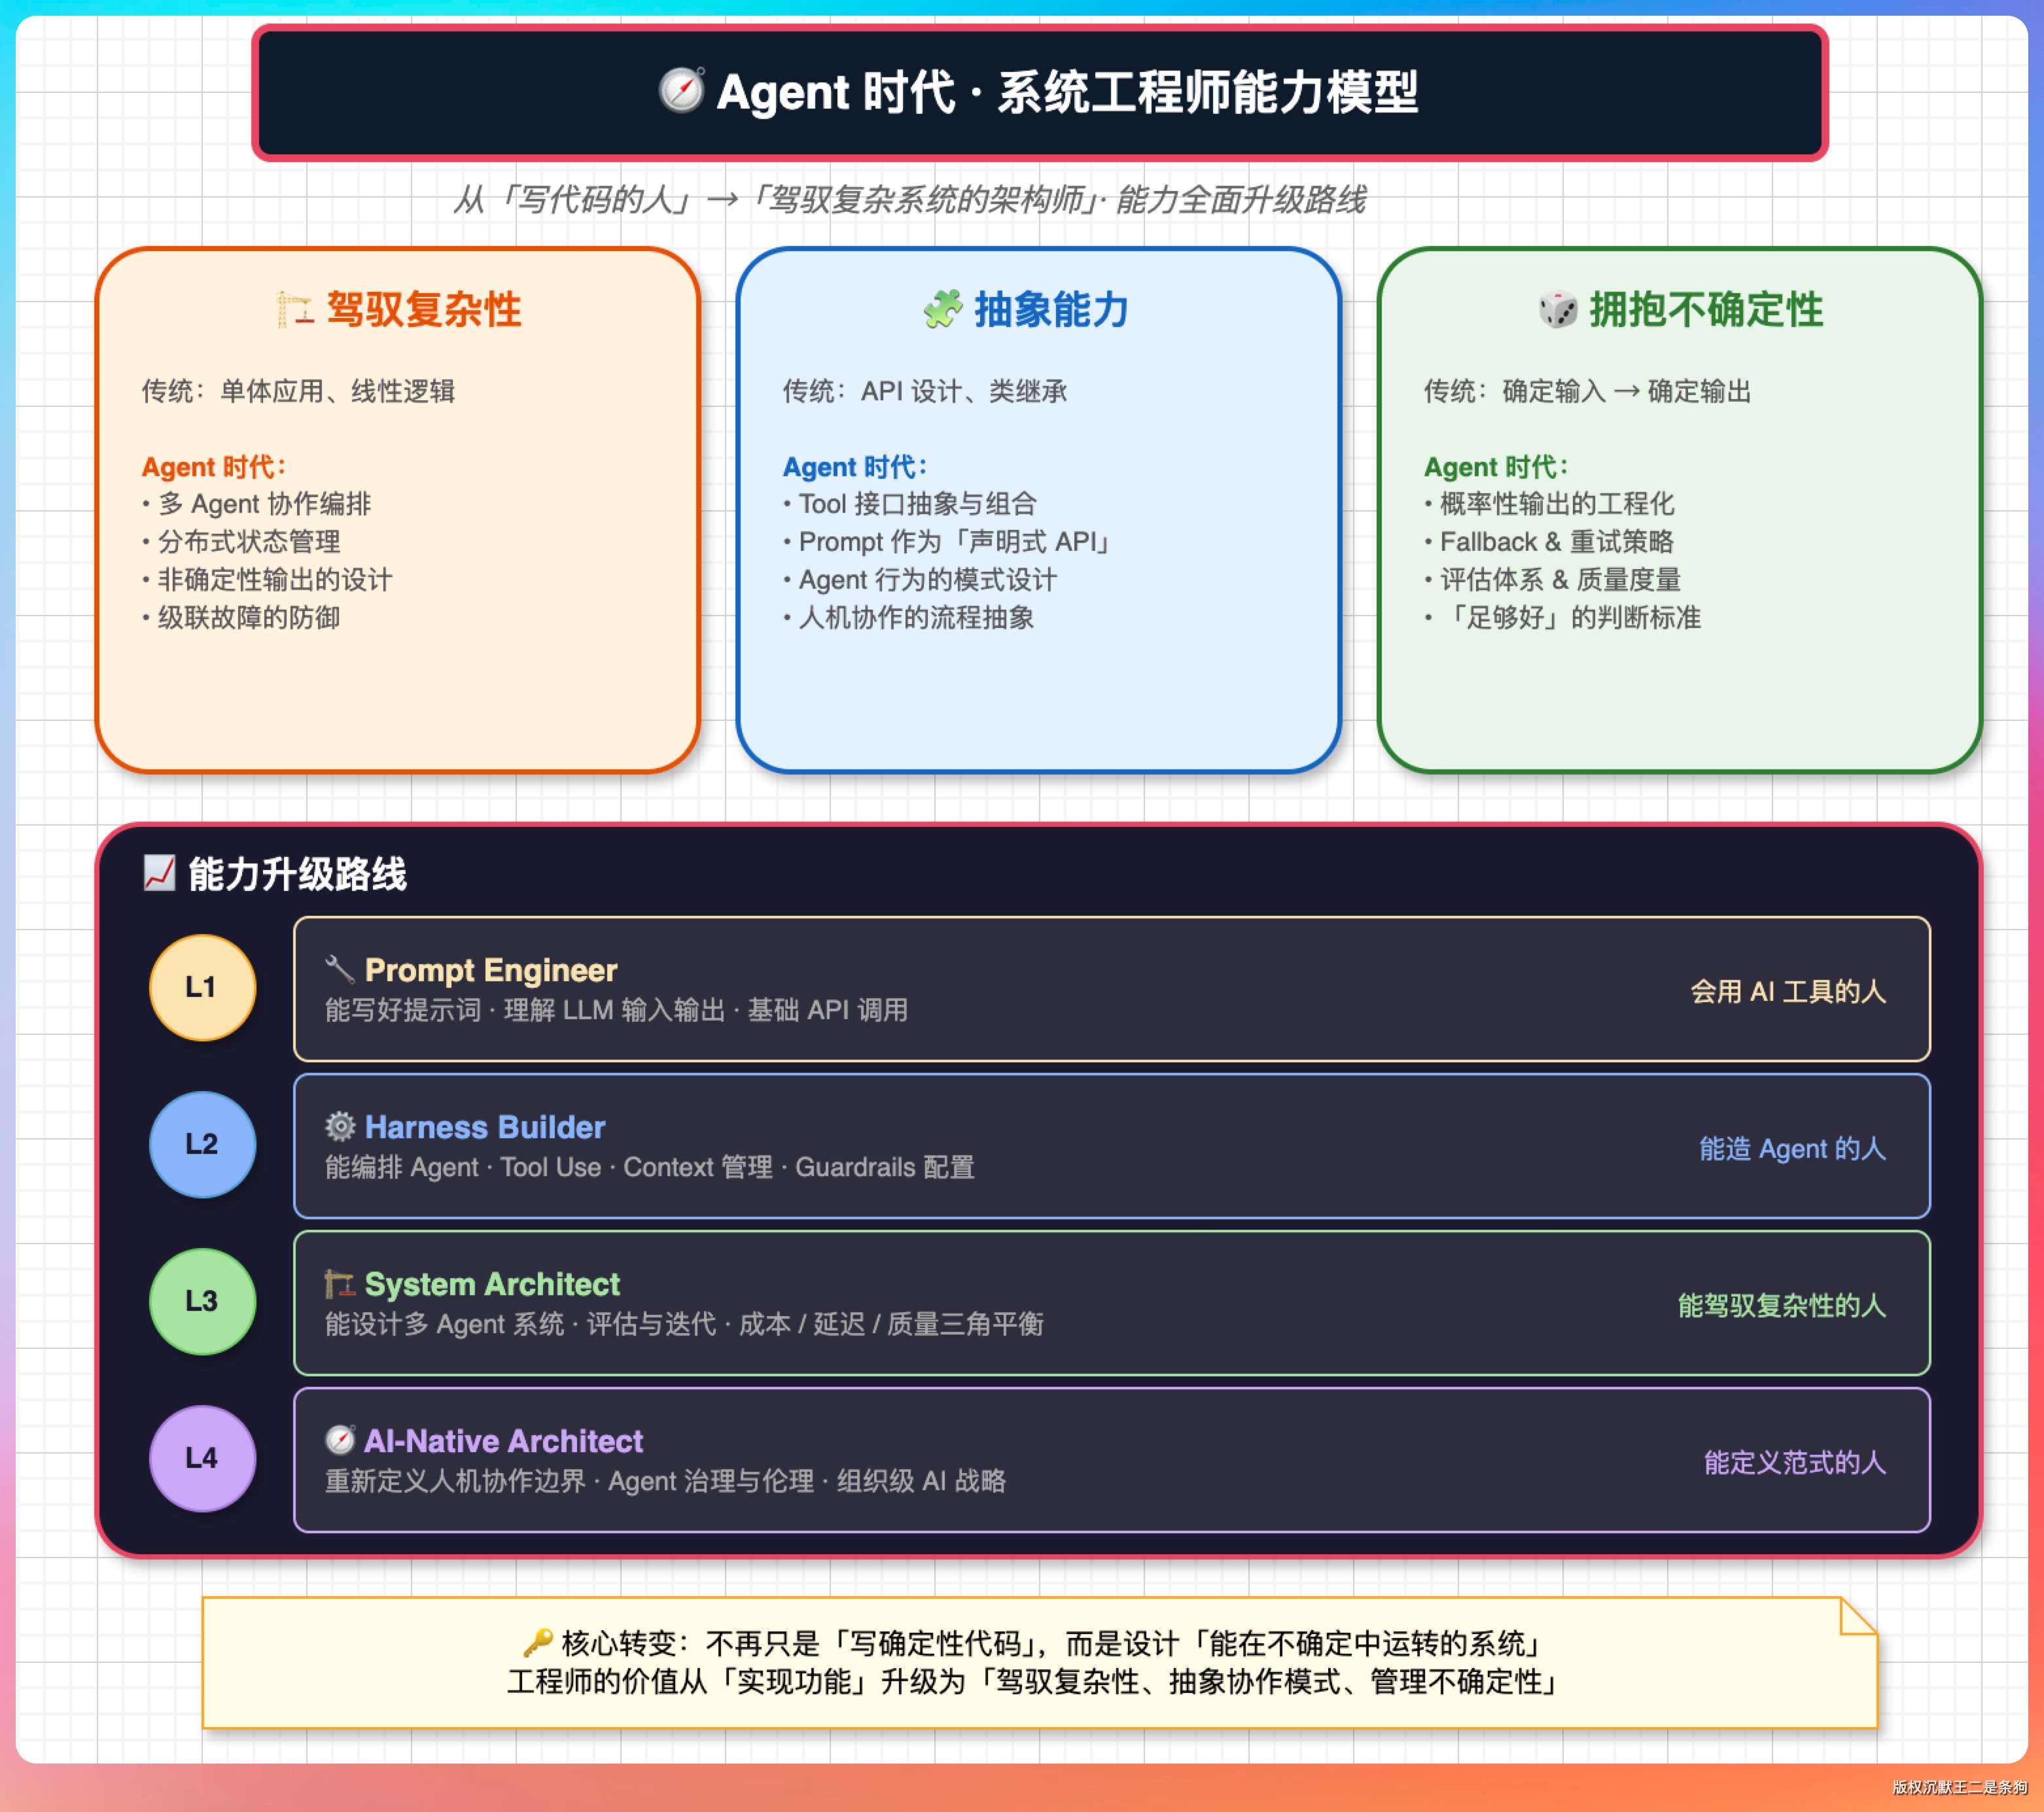Click the gear icon beside Harness Builder
The height and width of the screenshot is (1812, 2044).
click(x=340, y=1126)
